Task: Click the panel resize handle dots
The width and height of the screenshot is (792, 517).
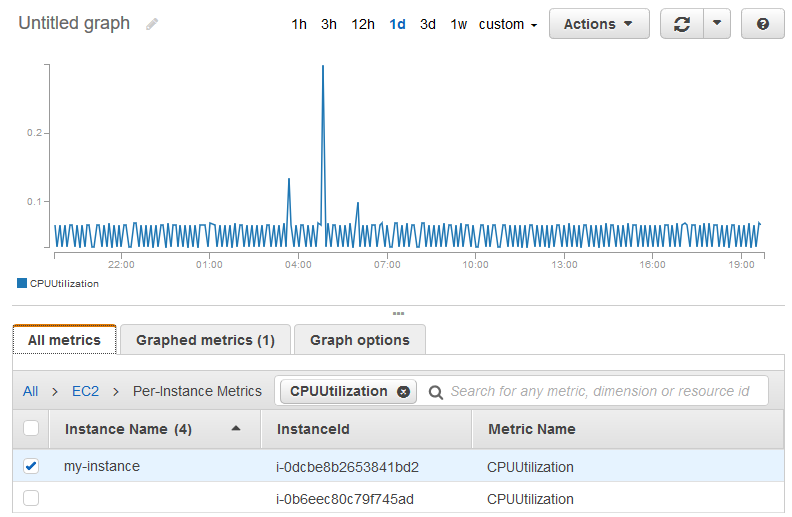Action: [x=398, y=313]
